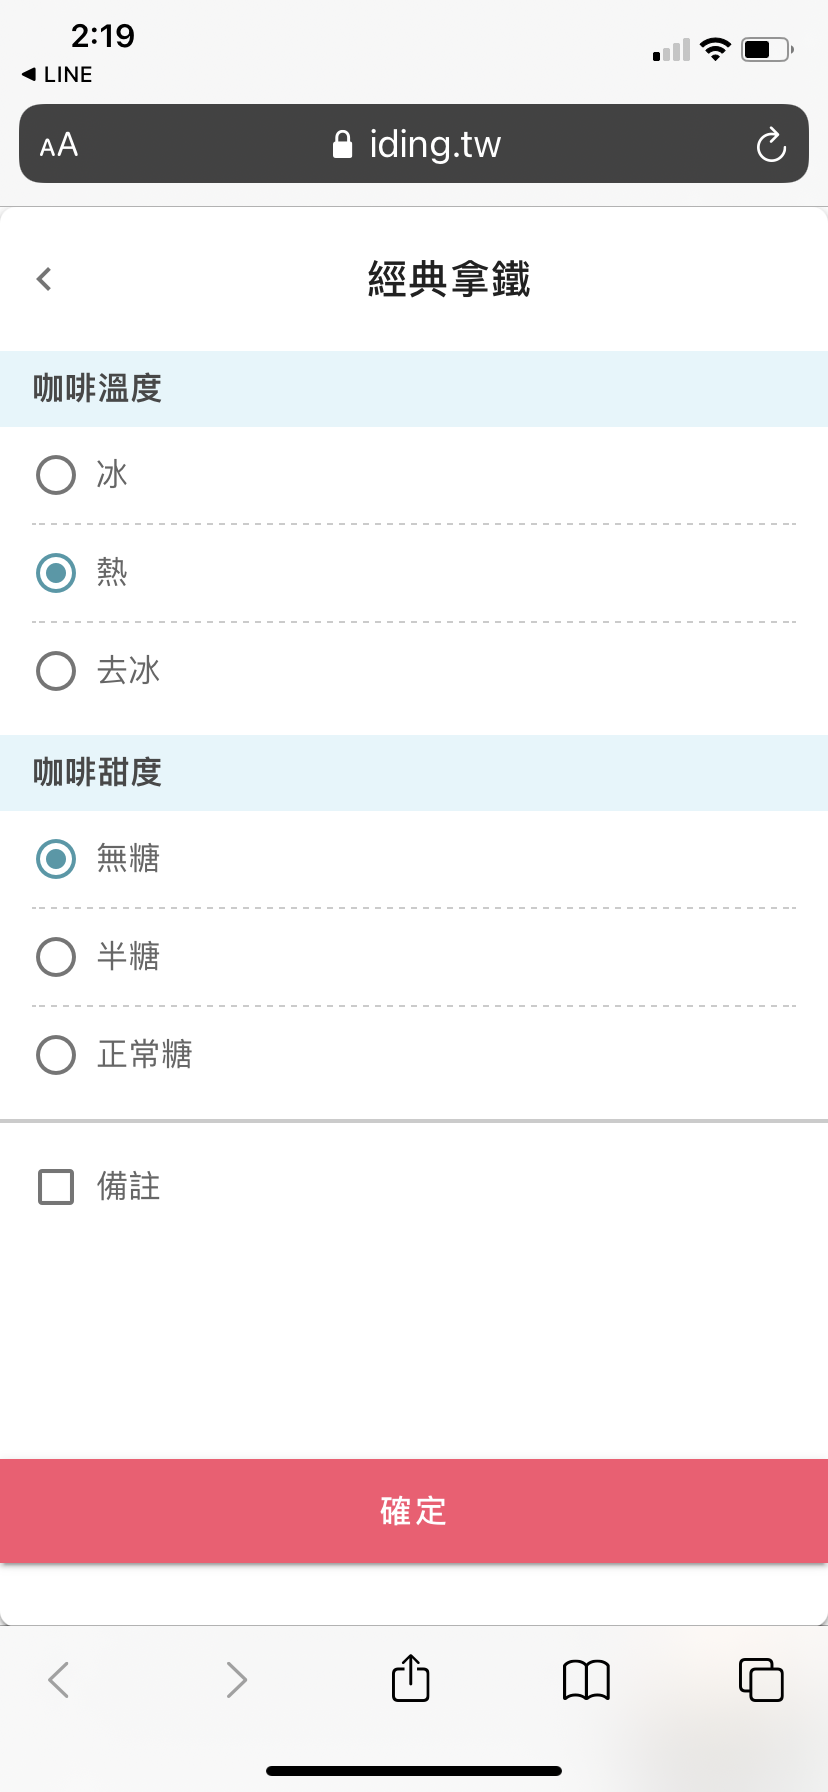This screenshot has width=828, height=1792.
Task: Tap the Safari share icon
Action: [410, 1678]
